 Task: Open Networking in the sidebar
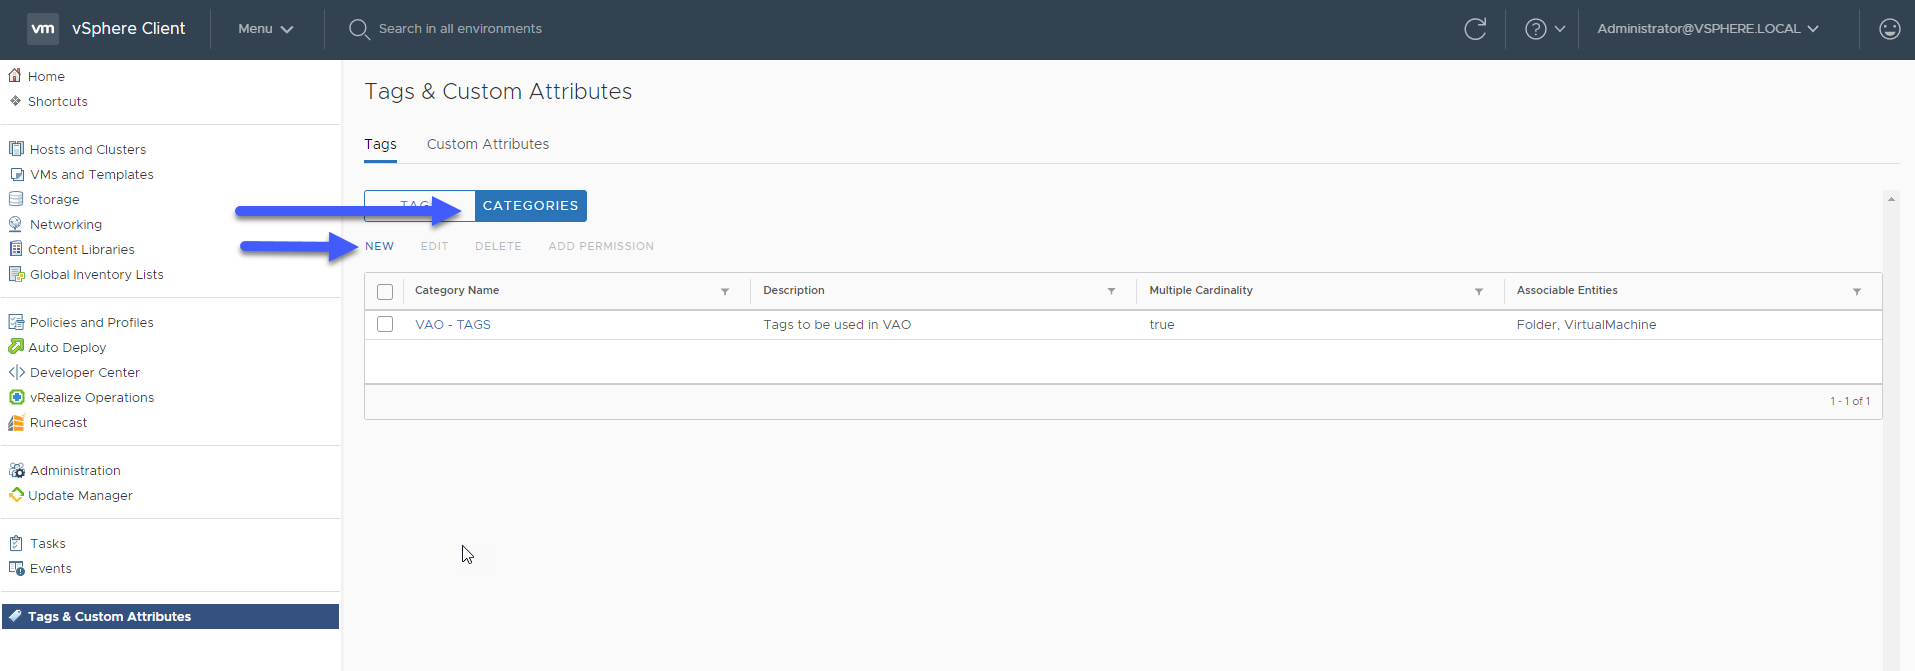coord(66,224)
